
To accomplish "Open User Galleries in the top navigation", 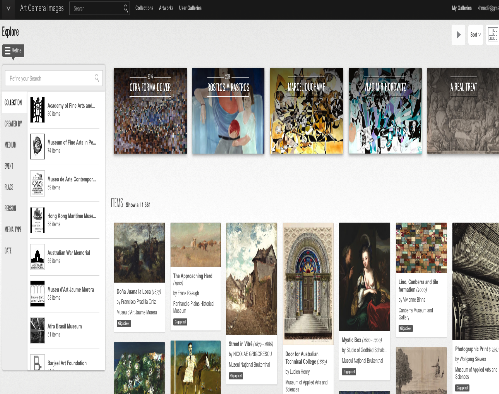I will 190,8.
